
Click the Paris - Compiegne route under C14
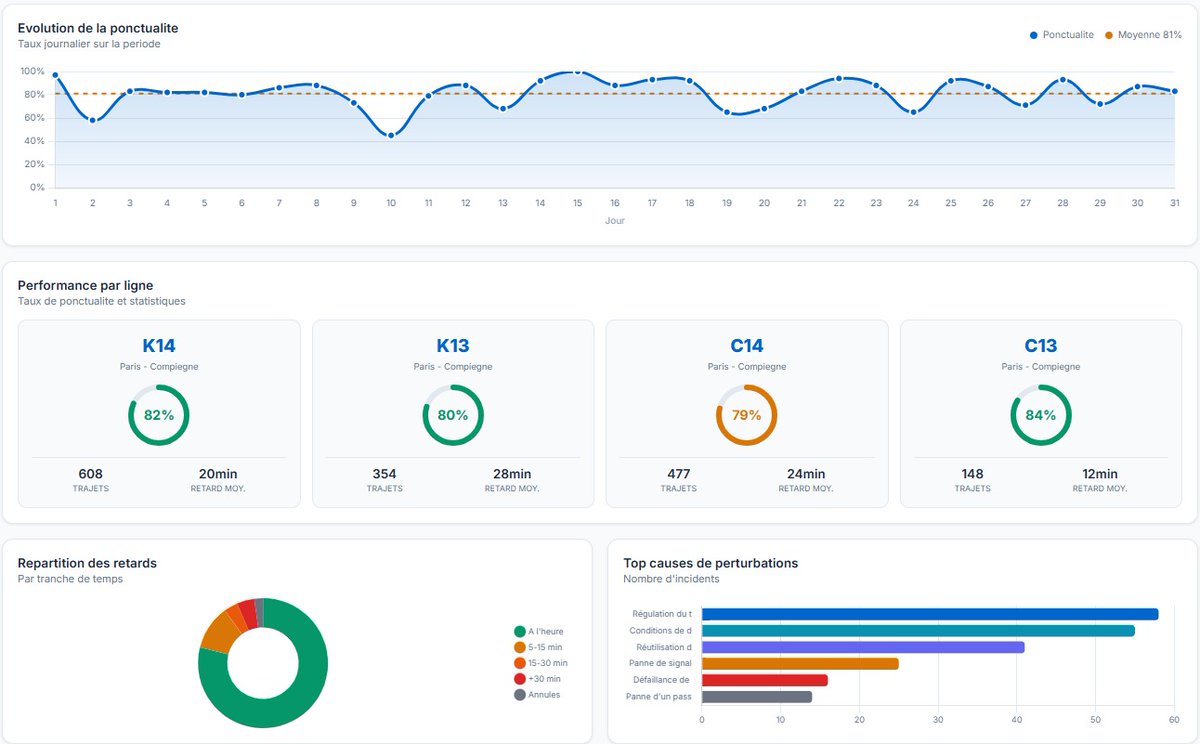(747, 367)
